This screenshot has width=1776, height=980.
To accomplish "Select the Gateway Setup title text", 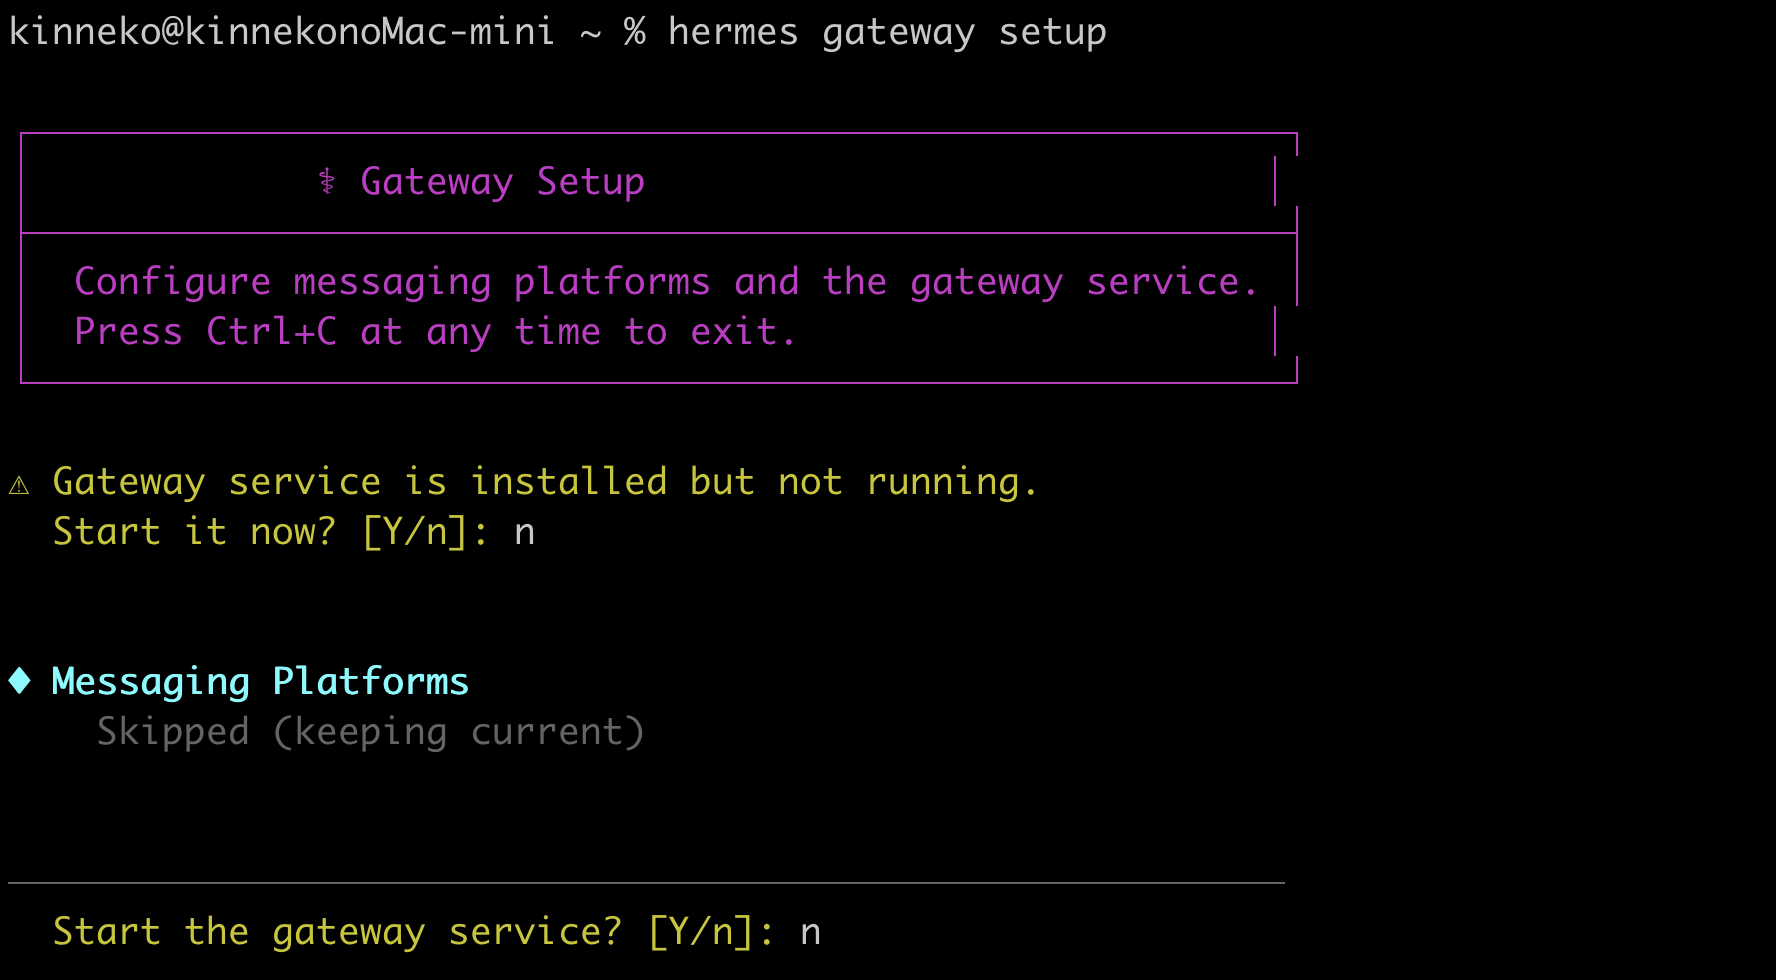I will (x=502, y=182).
